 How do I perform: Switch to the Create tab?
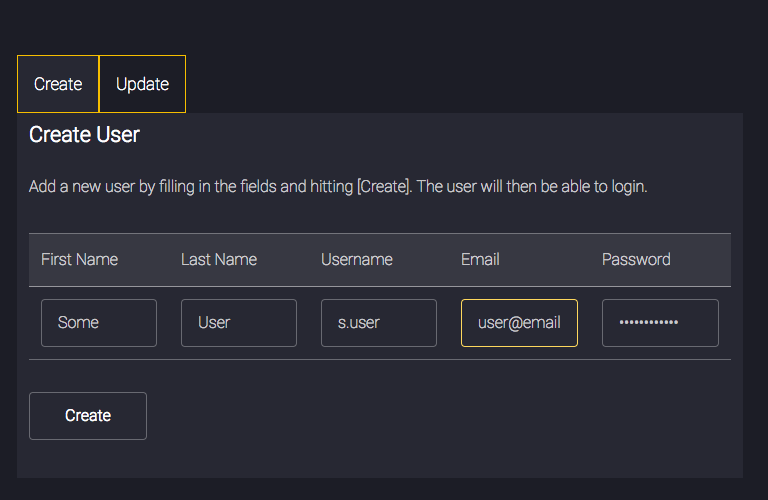pyautogui.click(x=58, y=84)
